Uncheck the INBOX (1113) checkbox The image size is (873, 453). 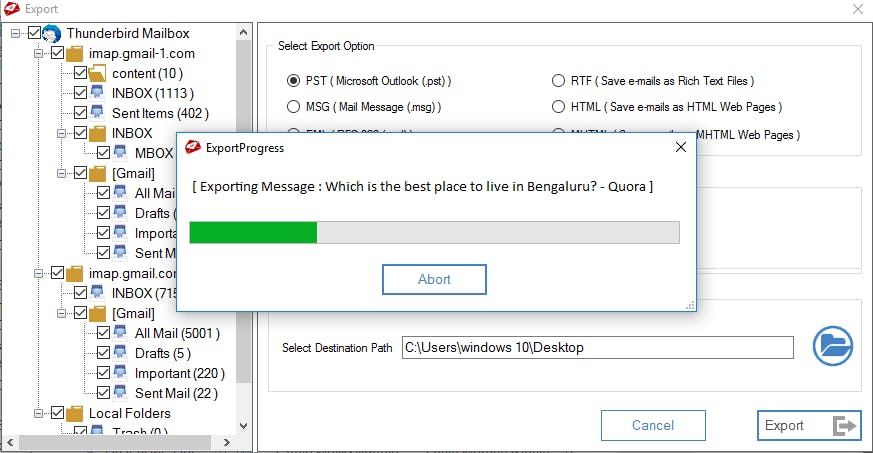click(80, 93)
